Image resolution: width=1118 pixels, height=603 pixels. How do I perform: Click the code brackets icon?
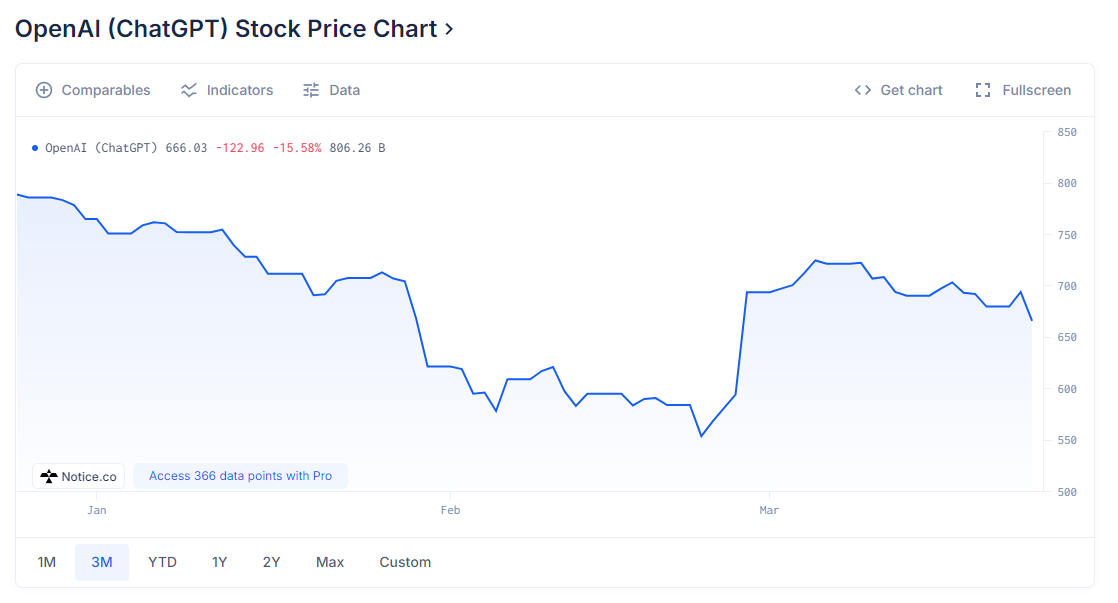tap(863, 91)
